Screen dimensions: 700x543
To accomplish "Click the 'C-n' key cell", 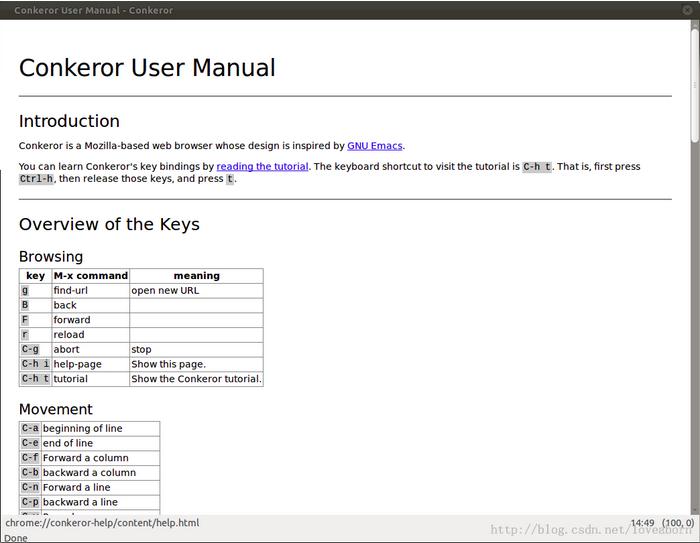I will pyautogui.click(x=30, y=488).
